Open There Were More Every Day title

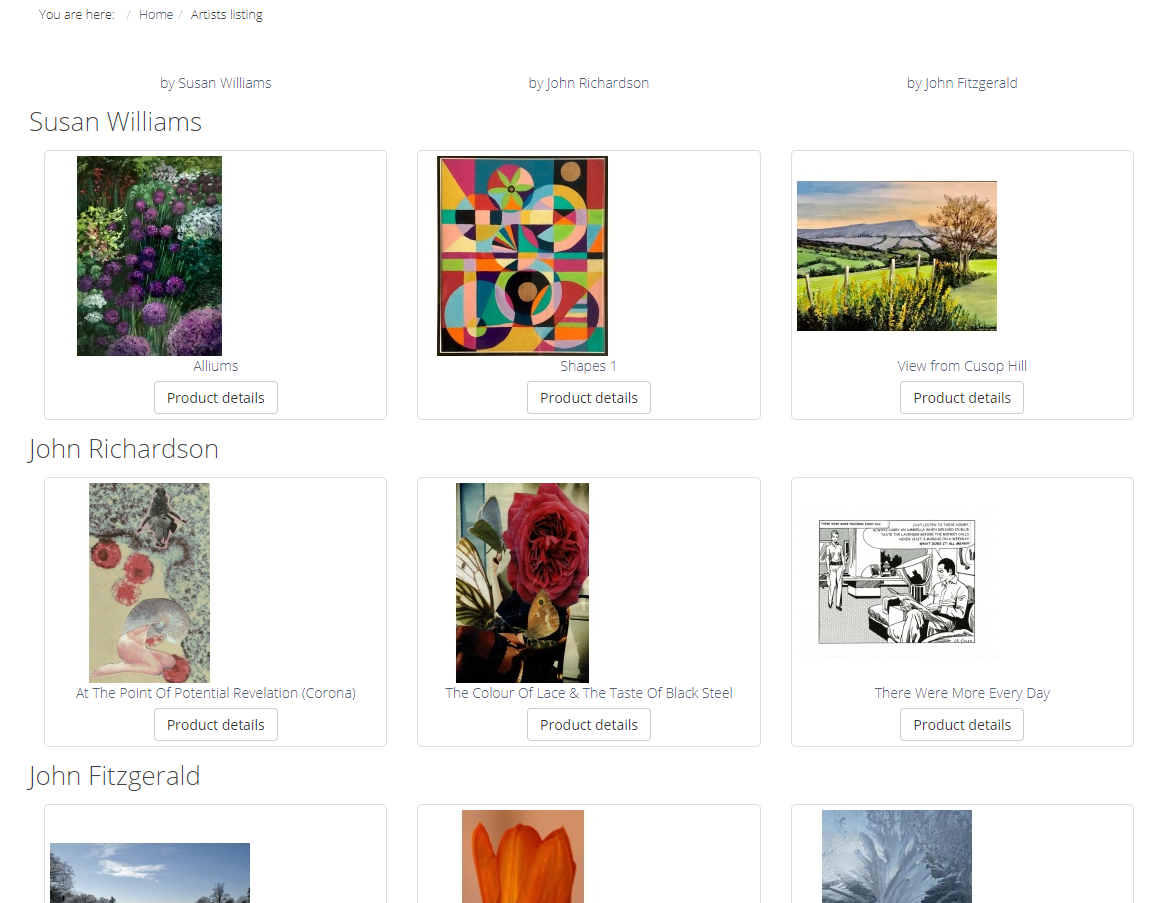tap(962, 693)
